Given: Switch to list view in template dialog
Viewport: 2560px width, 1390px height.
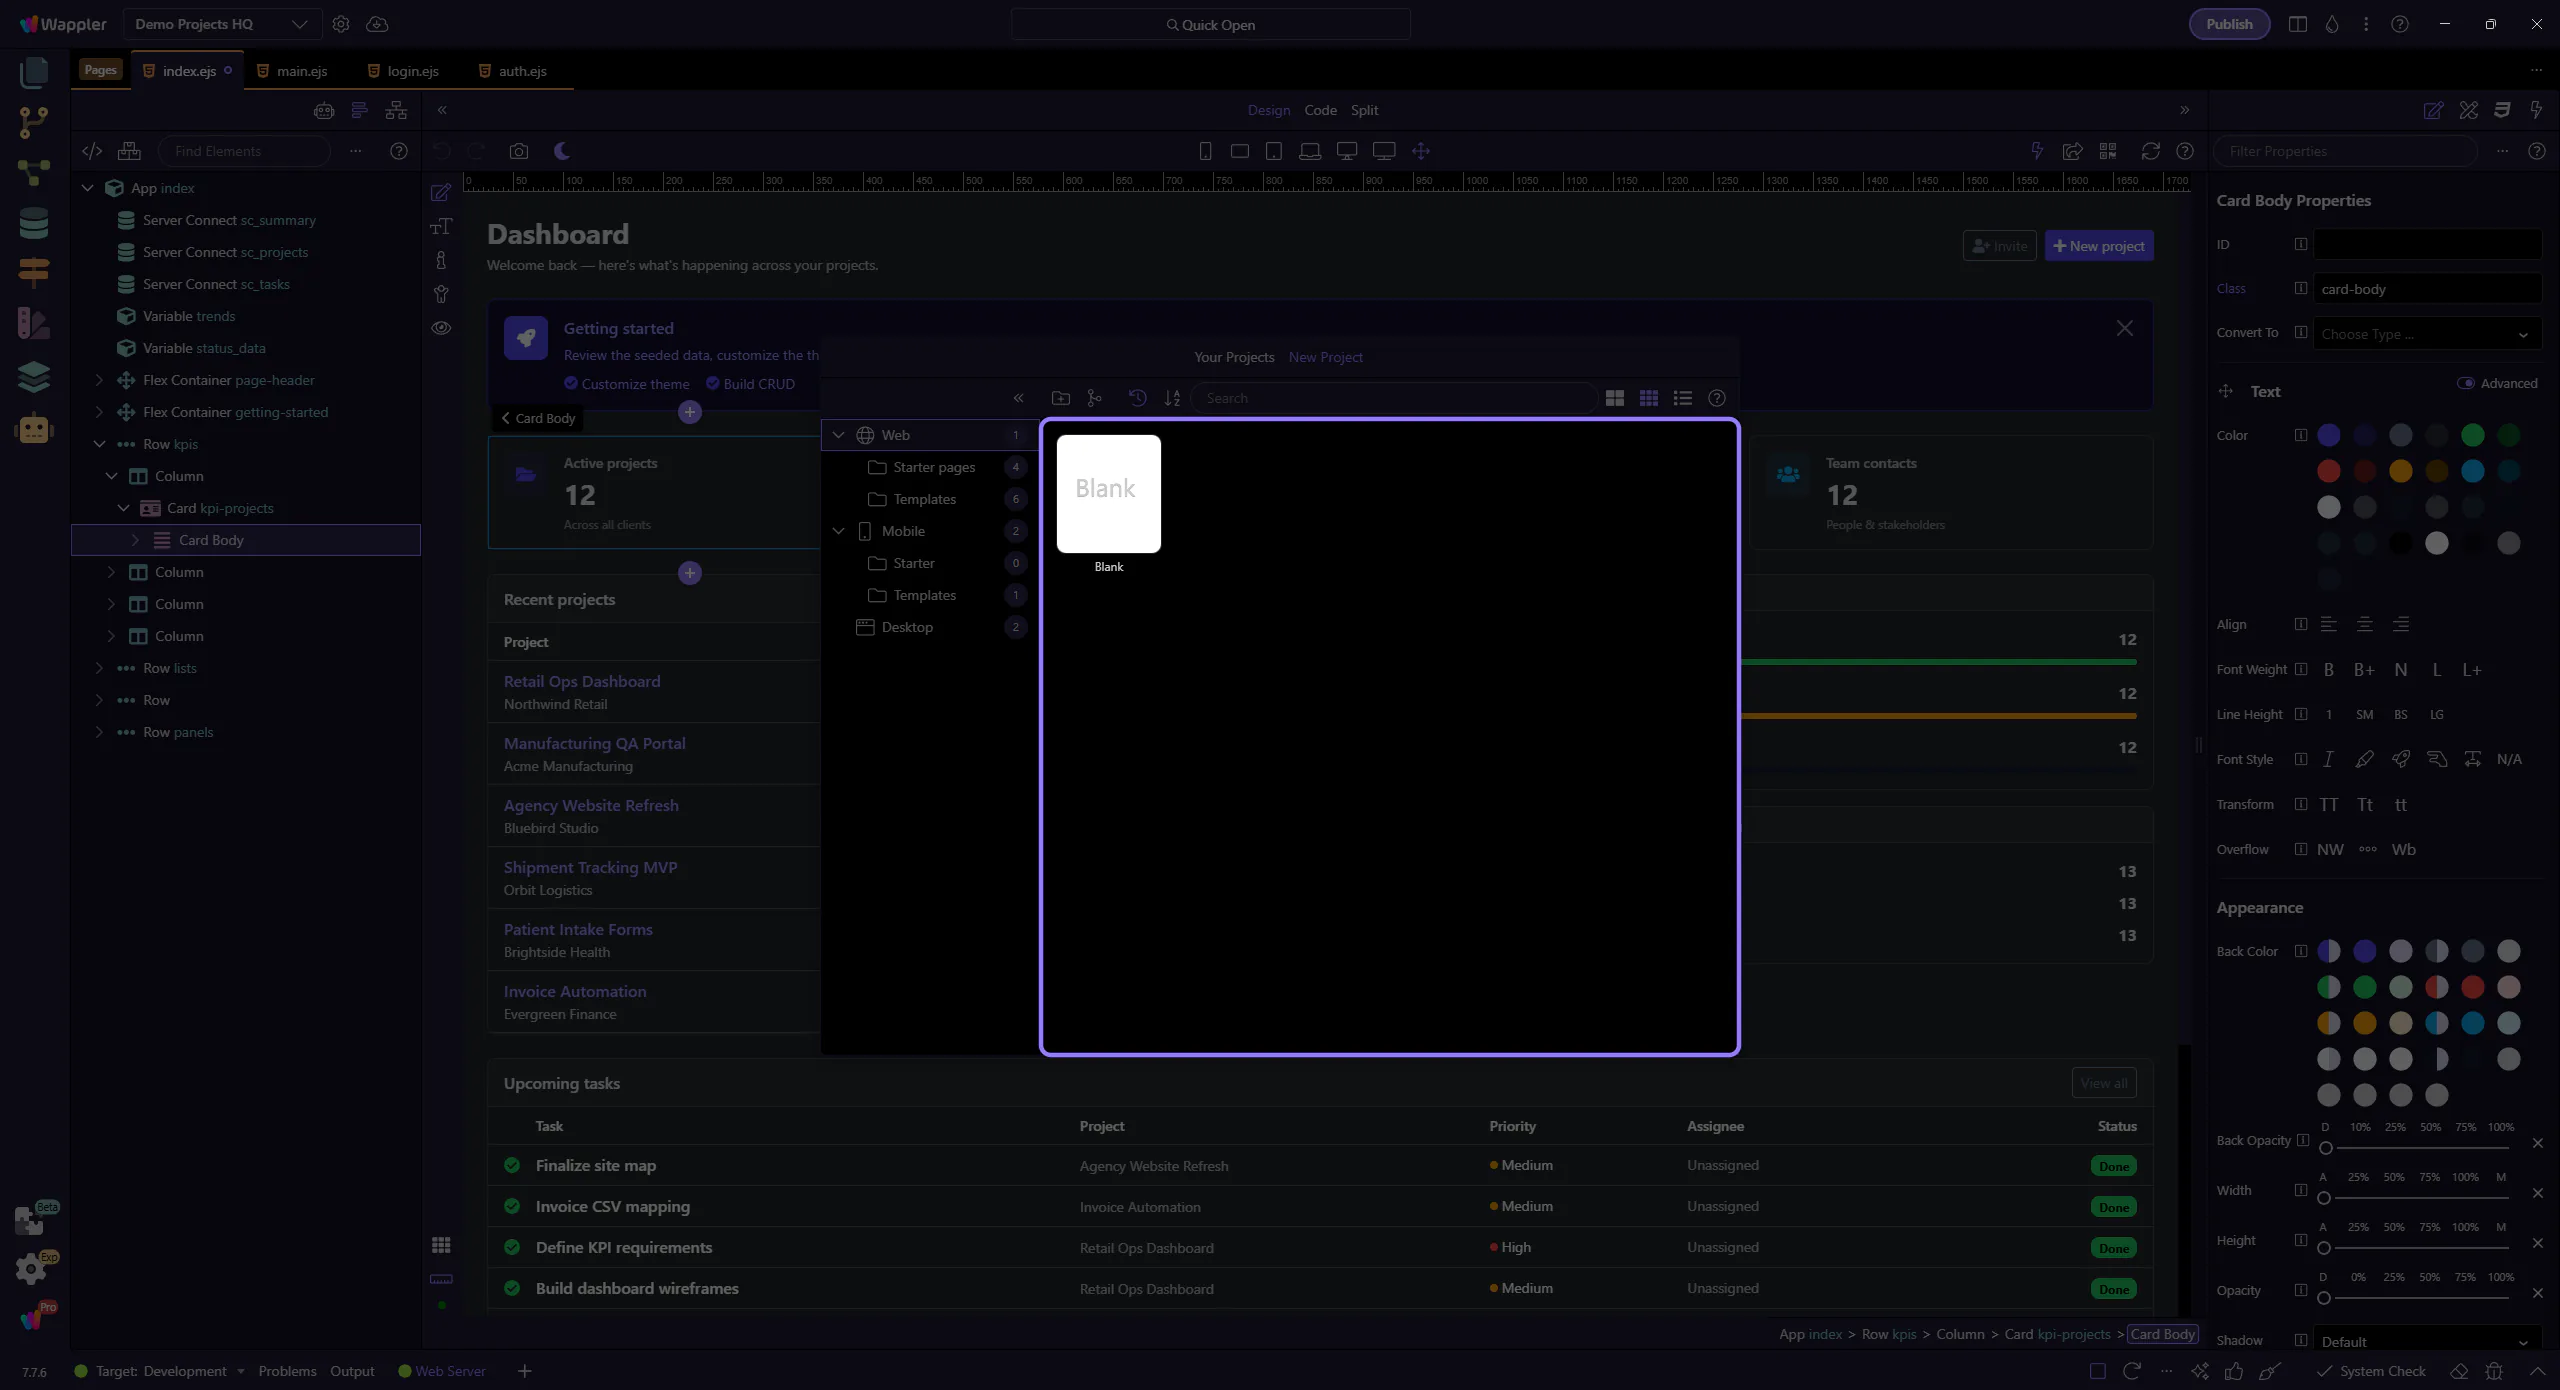Looking at the screenshot, I should (1683, 398).
